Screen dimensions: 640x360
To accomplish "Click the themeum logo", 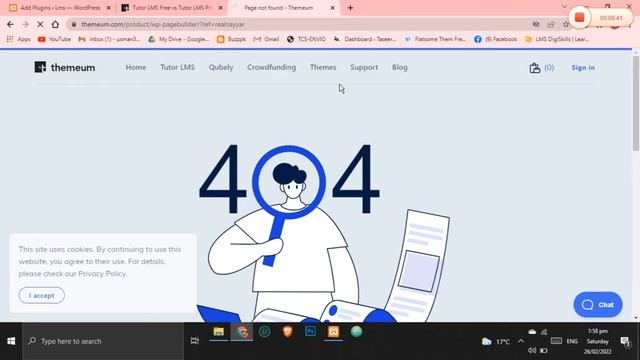I will tap(64, 67).
